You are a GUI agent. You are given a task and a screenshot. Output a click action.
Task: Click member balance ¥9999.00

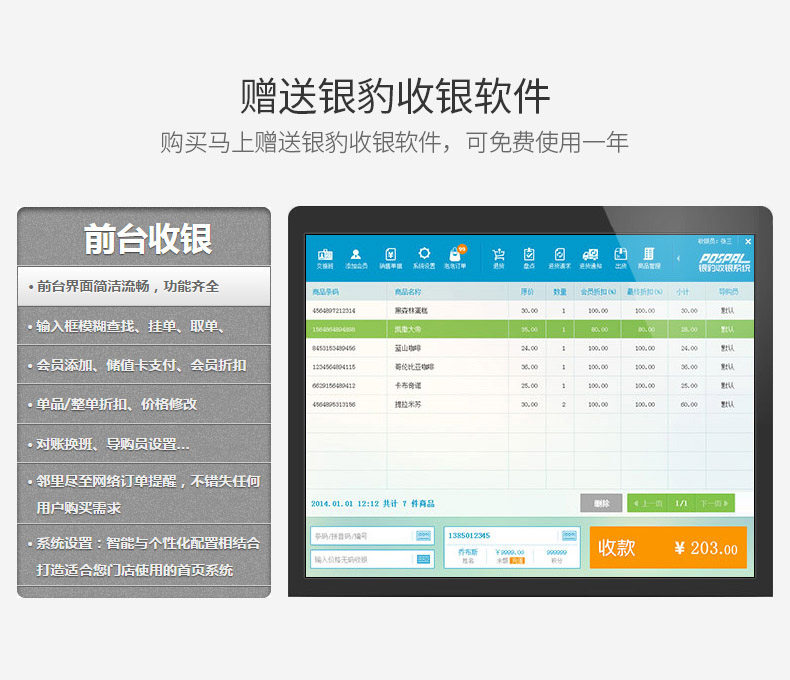click(510, 553)
